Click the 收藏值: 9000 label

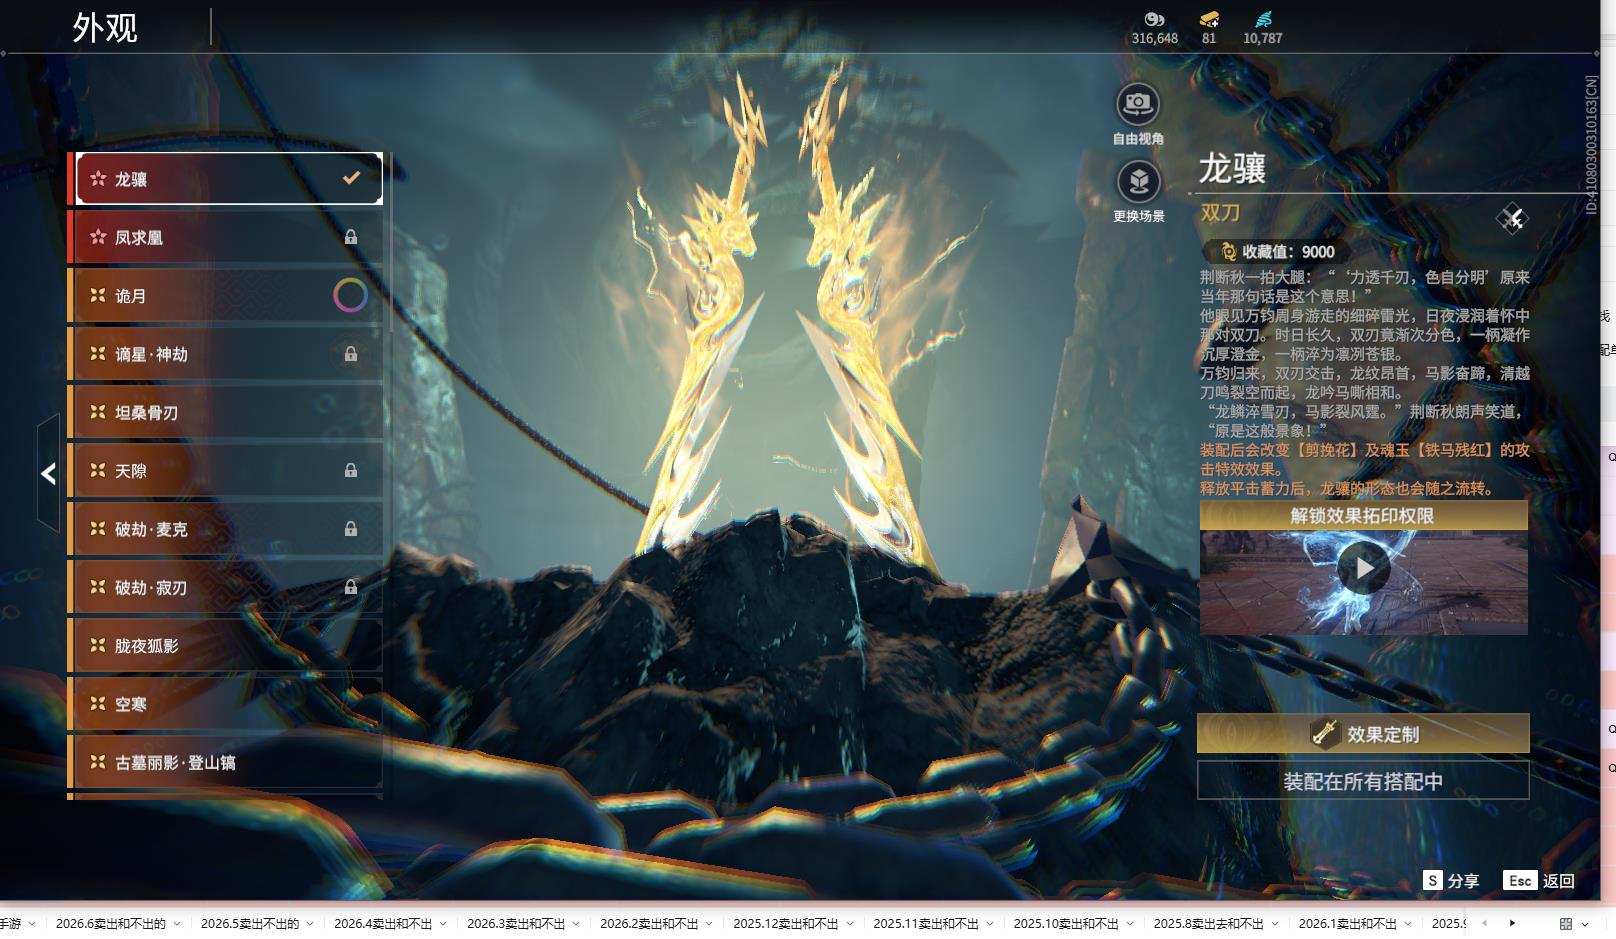click(x=1288, y=252)
